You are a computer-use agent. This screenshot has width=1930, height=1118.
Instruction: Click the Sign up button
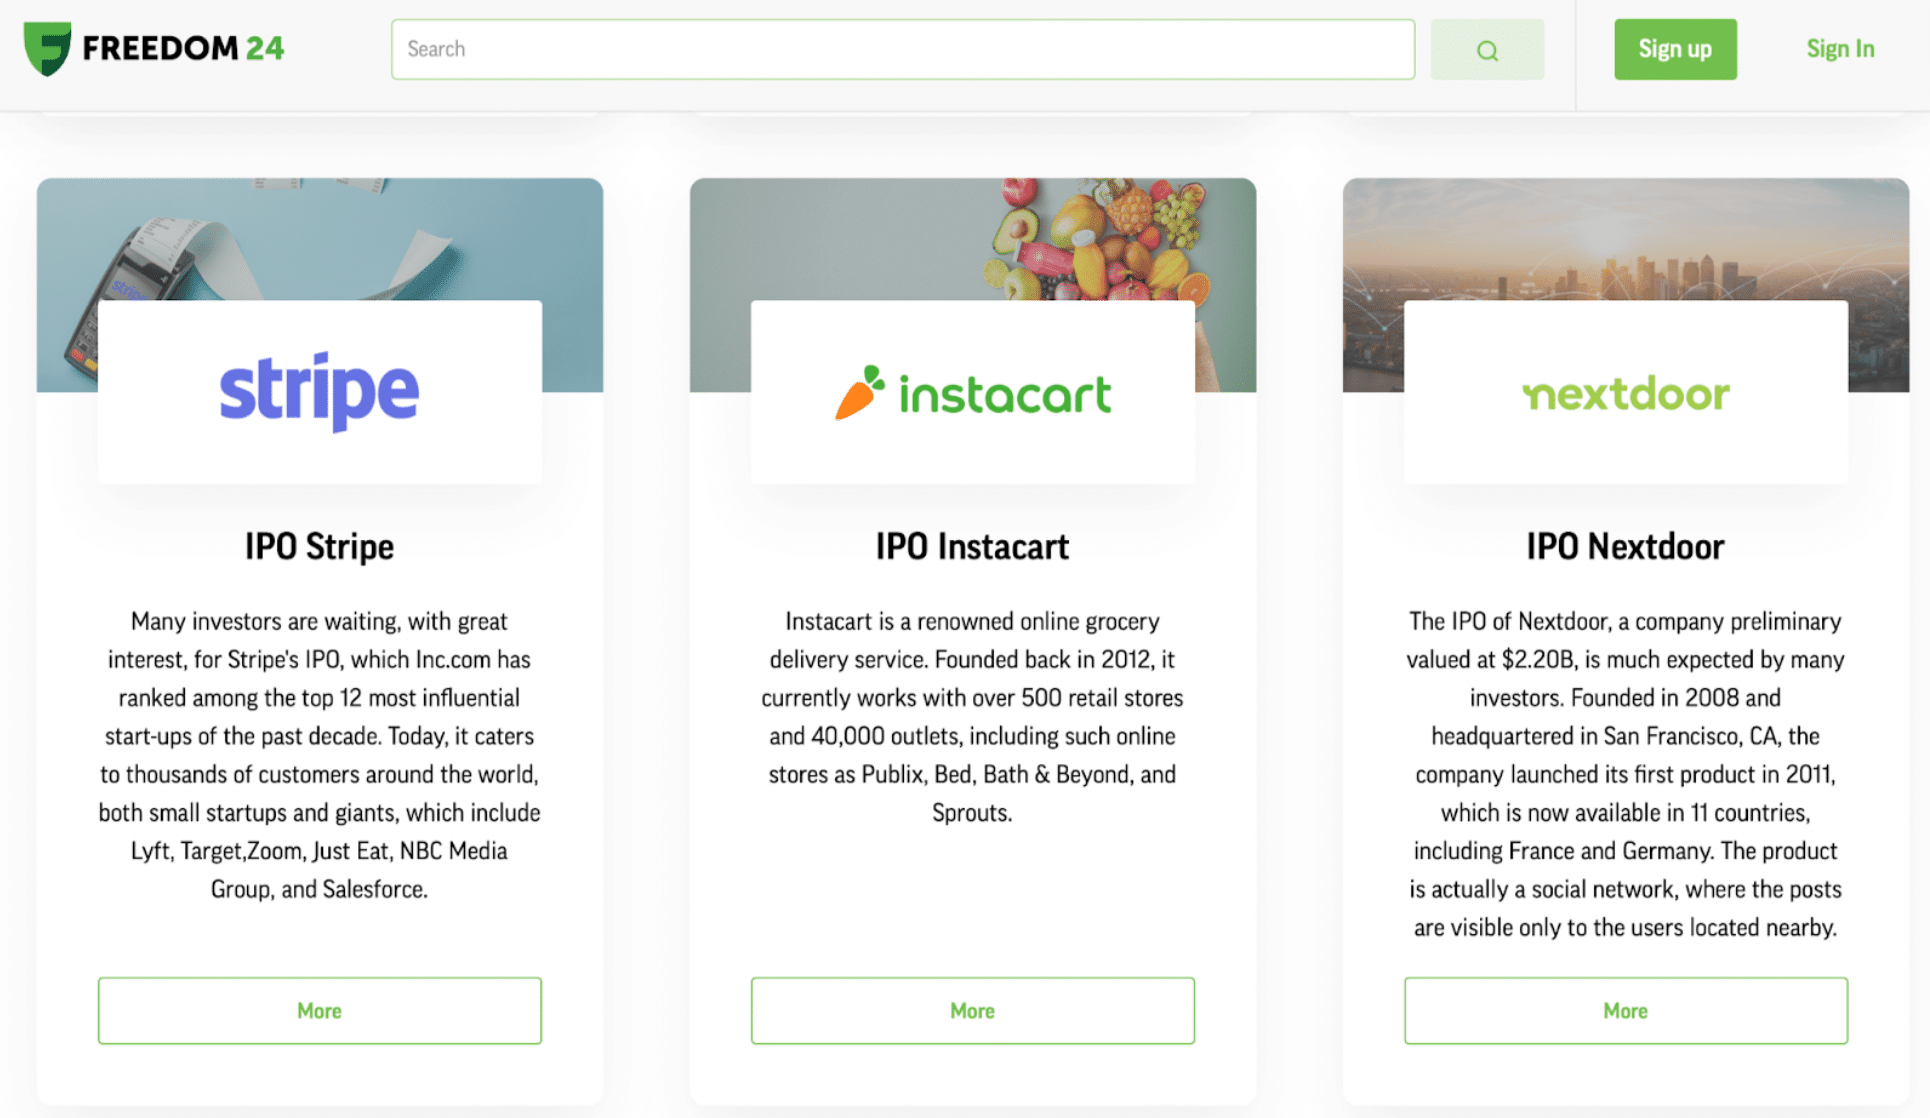[x=1676, y=48]
